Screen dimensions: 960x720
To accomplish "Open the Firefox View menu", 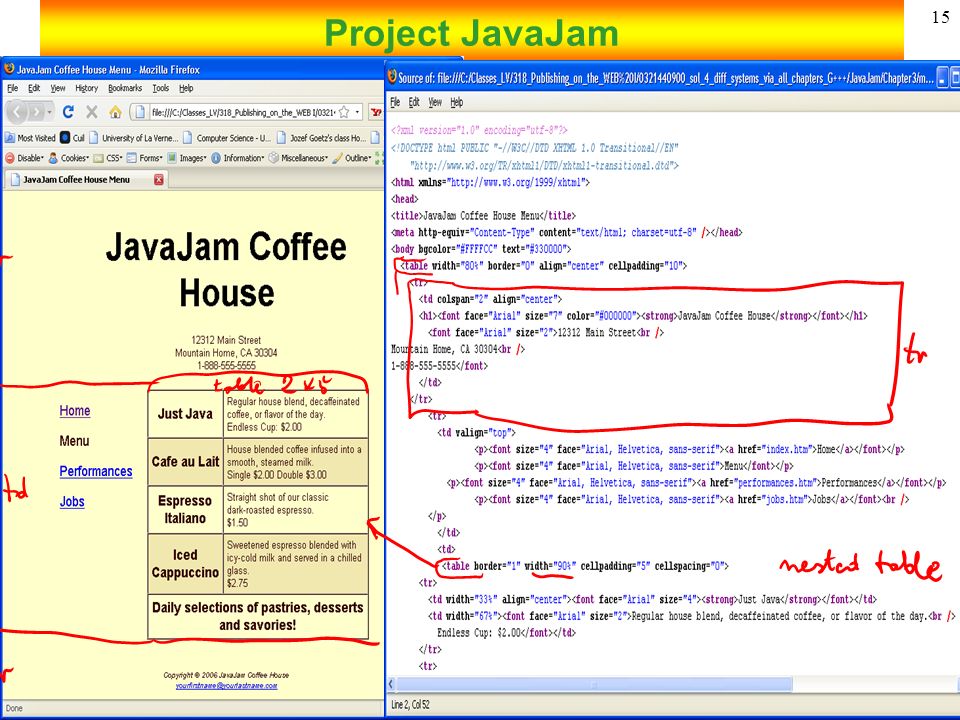I will (x=58, y=88).
